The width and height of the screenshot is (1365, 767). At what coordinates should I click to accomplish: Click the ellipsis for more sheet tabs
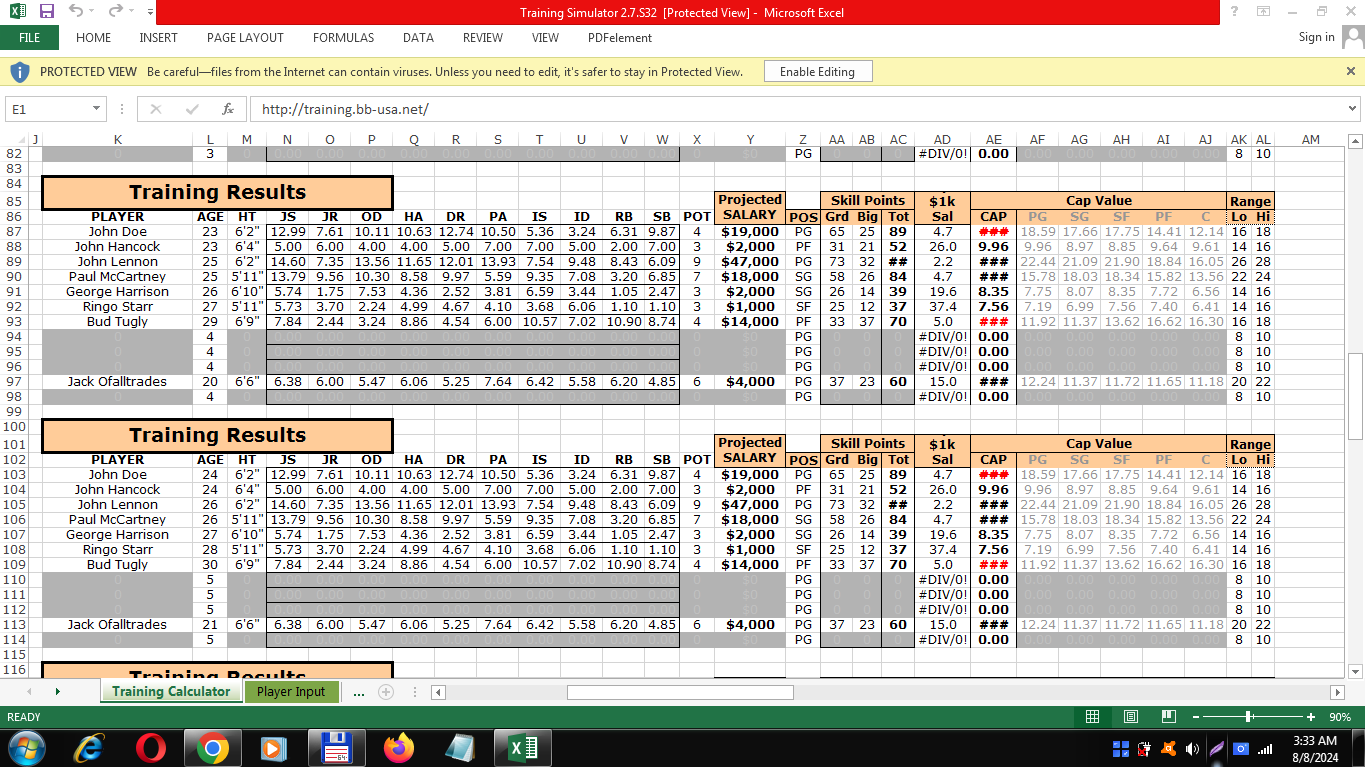click(358, 692)
